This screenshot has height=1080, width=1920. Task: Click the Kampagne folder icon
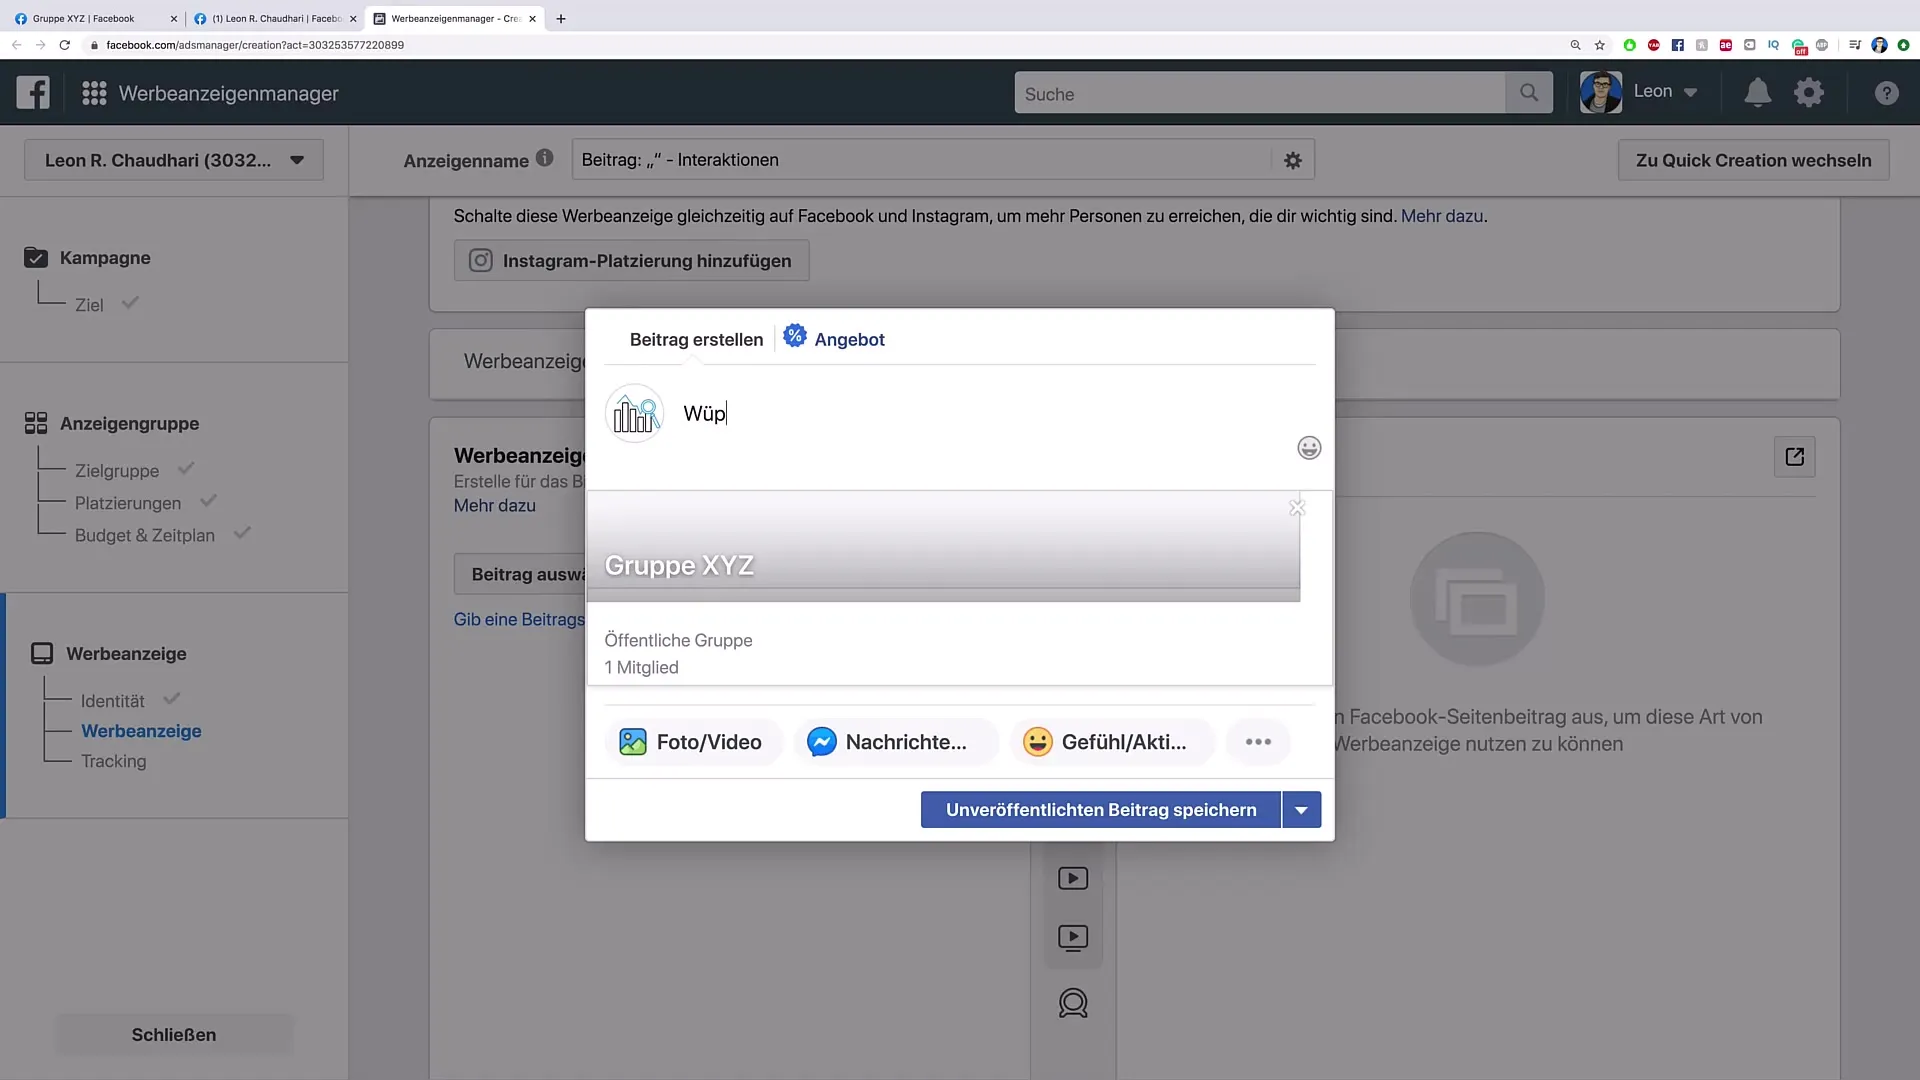36,258
